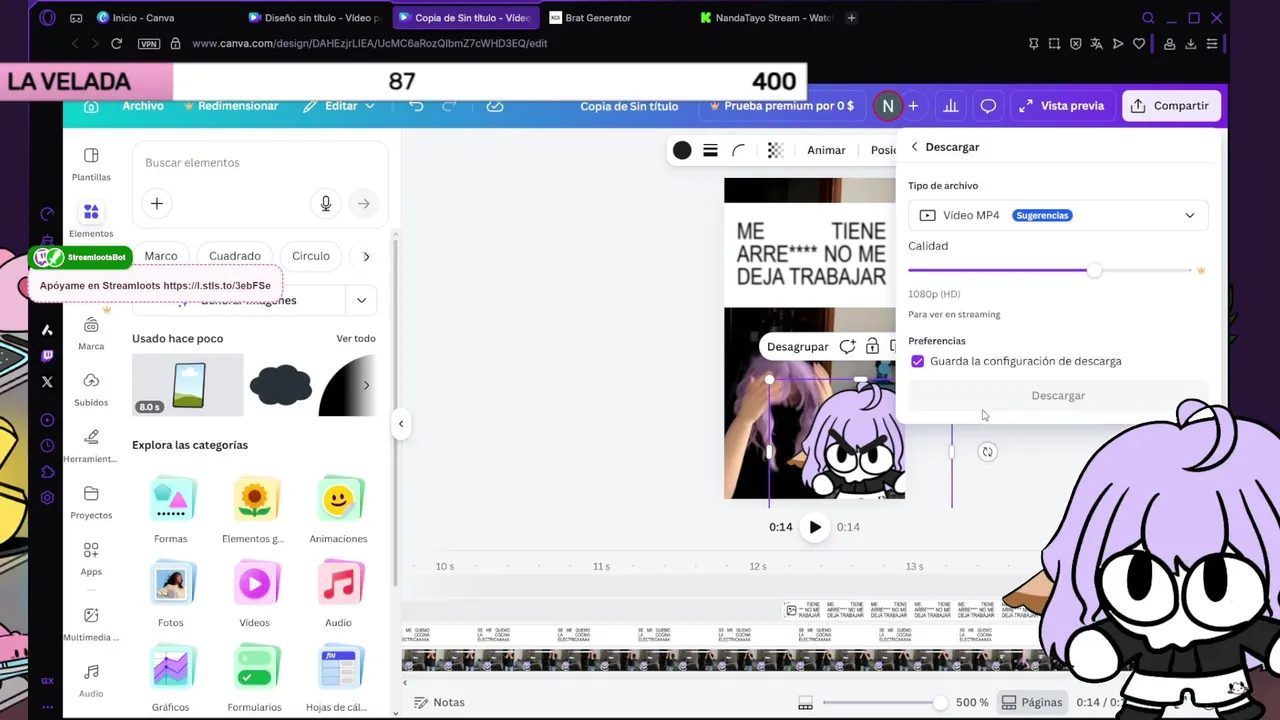Open the Subidos uploads panel
This screenshot has height=720, width=1280.
[x=91, y=390]
